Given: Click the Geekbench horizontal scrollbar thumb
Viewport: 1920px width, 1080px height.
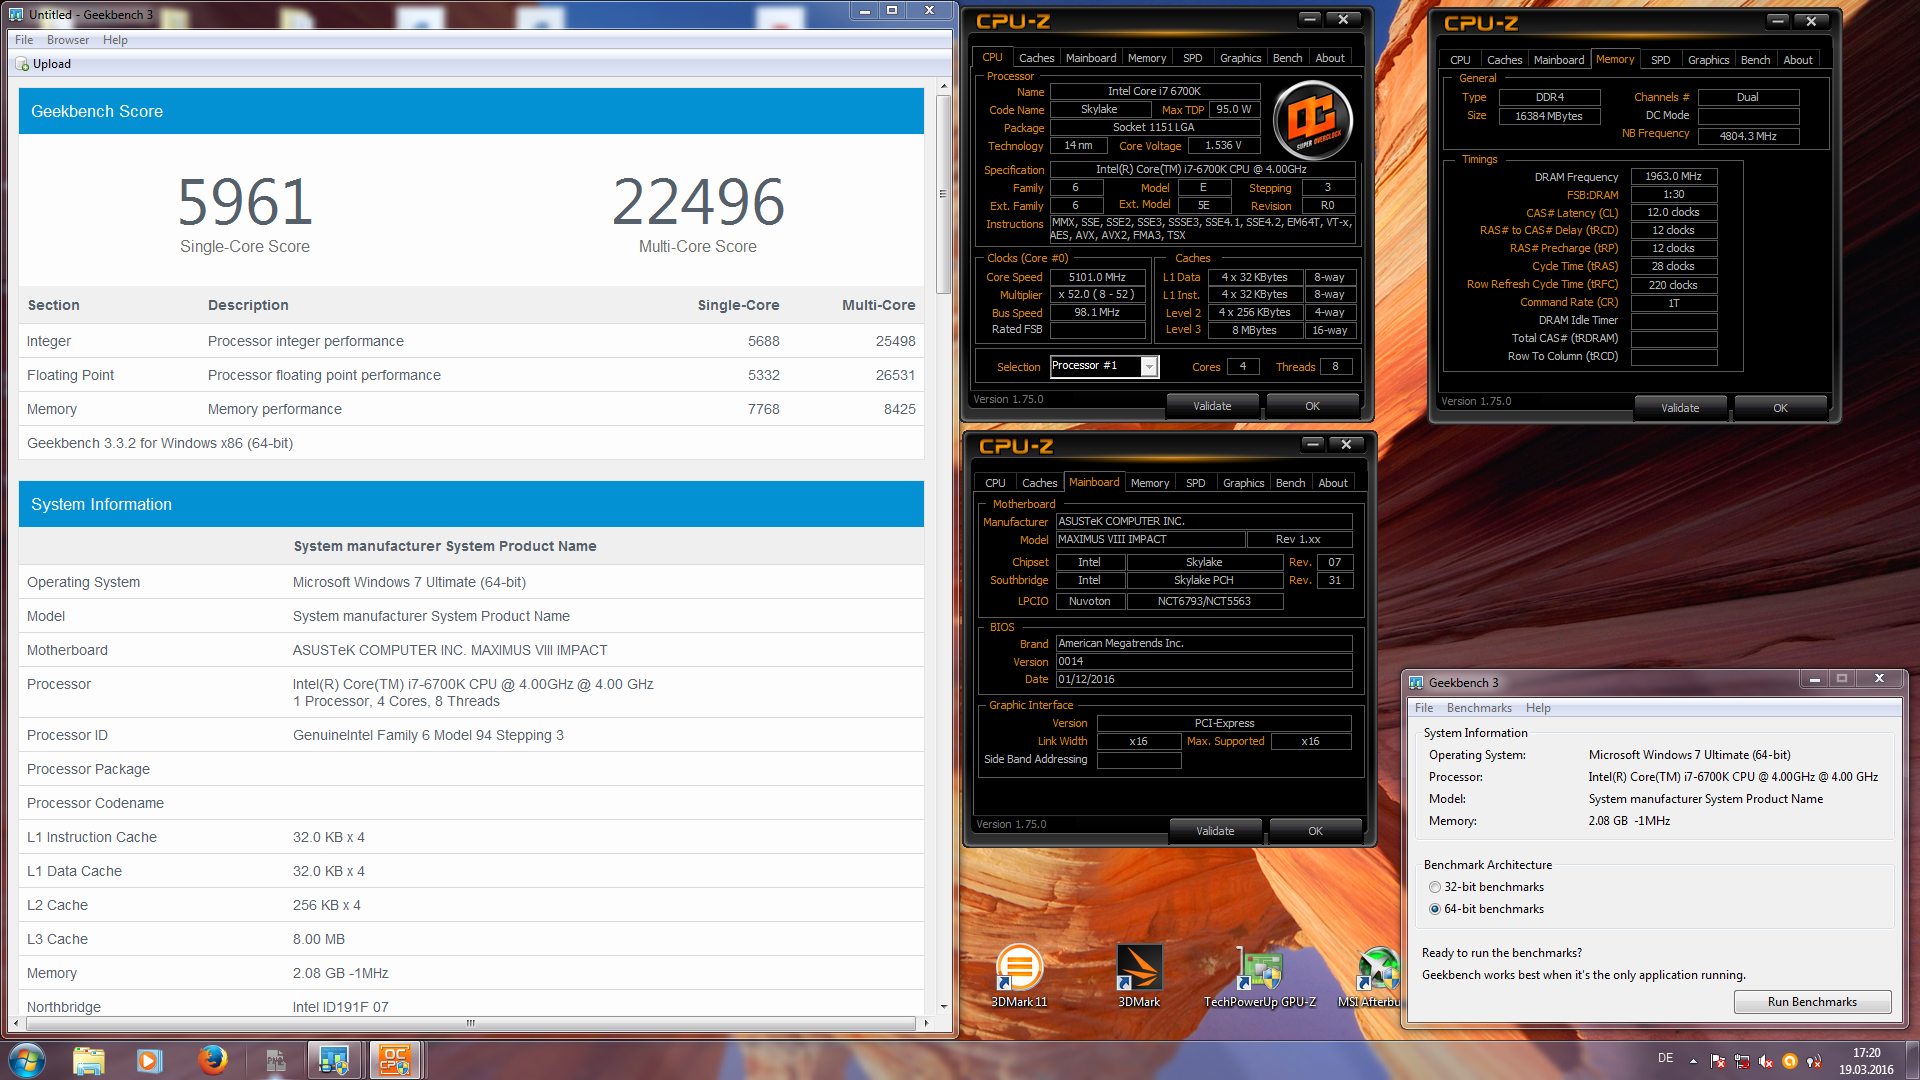Looking at the screenshot, I should coord(469,1023).
